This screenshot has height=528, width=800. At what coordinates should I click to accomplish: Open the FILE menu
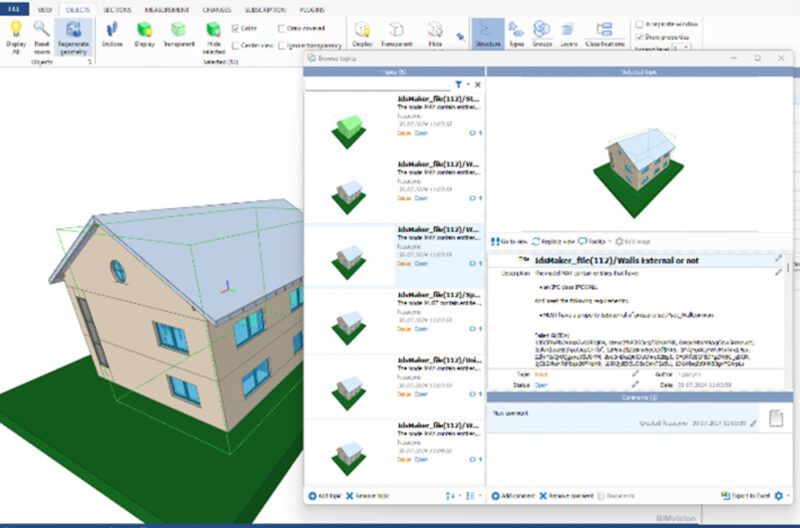click(x=14, y=9)
